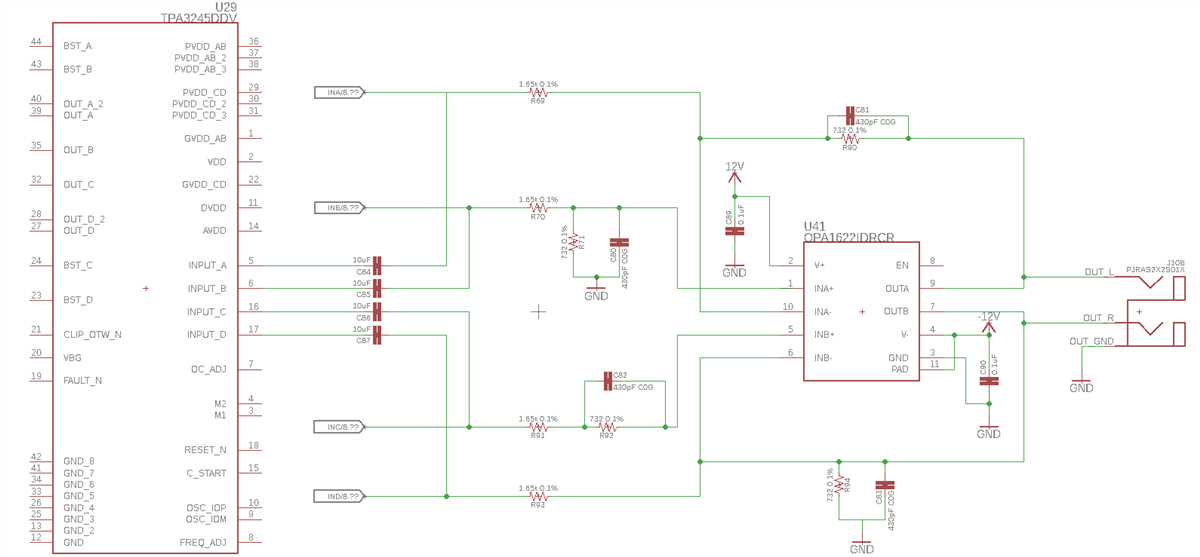The image size is (1200, 557).
Task: Select vertical resistor R71 symbol
Action: 573,243
